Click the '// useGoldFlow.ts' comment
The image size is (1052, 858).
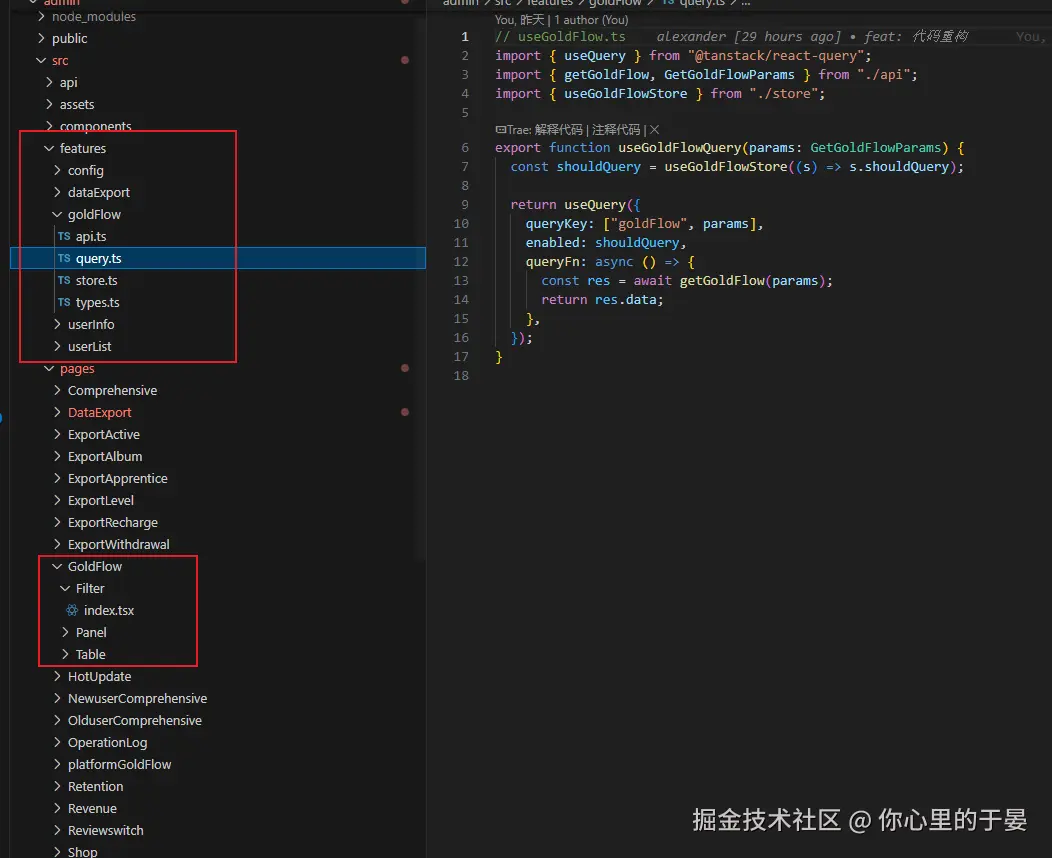560,36
